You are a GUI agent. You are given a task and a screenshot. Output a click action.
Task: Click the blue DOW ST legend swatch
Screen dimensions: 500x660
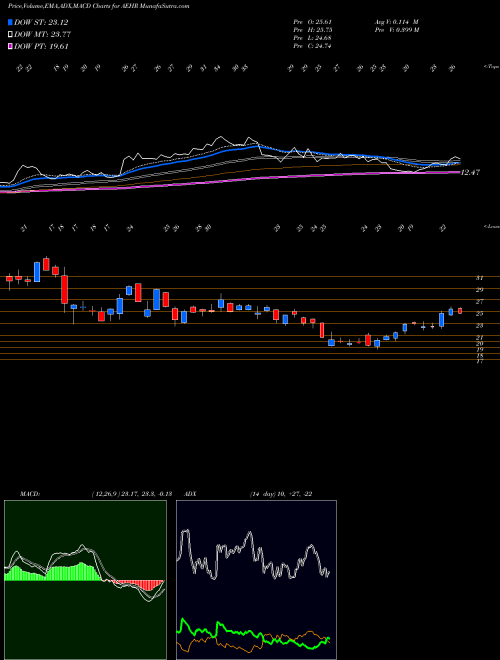pyautogui.click(x=10, y=22)
